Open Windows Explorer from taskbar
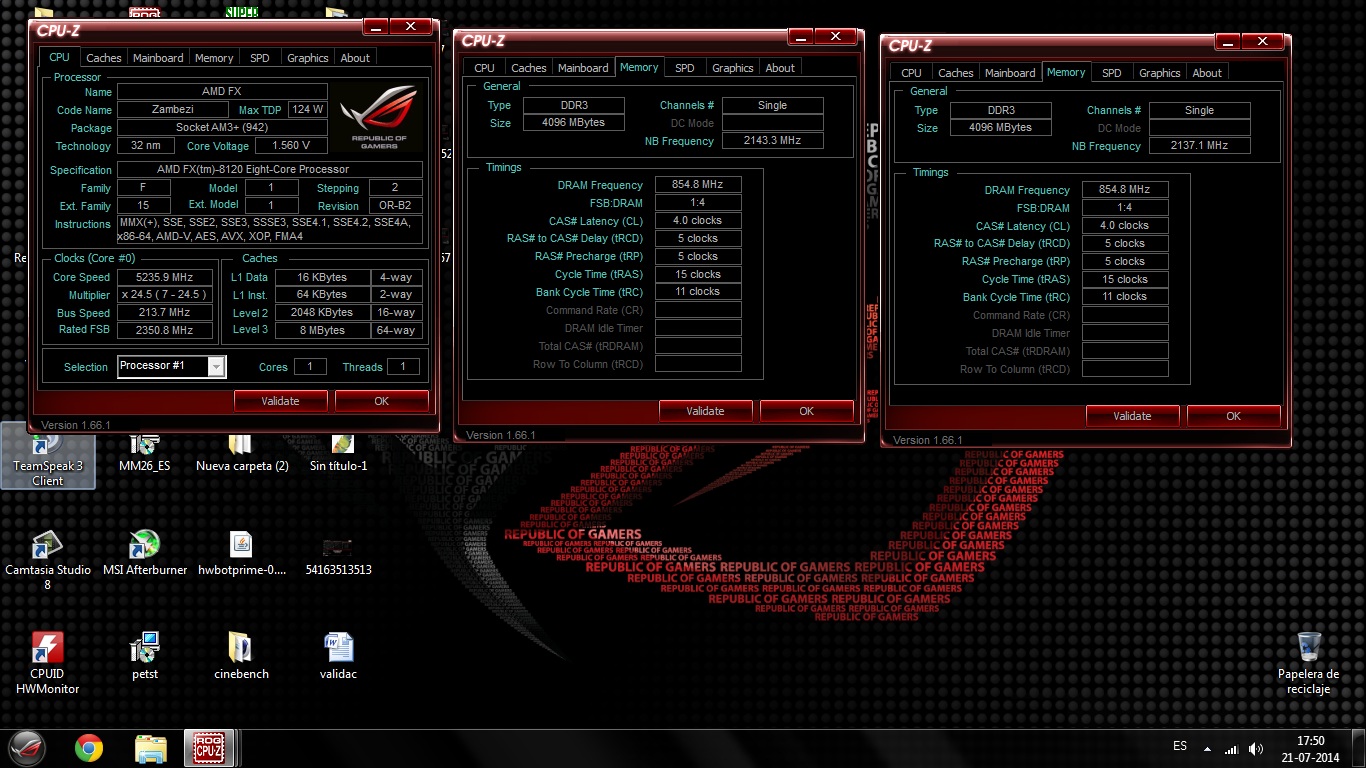 [150, 748]
